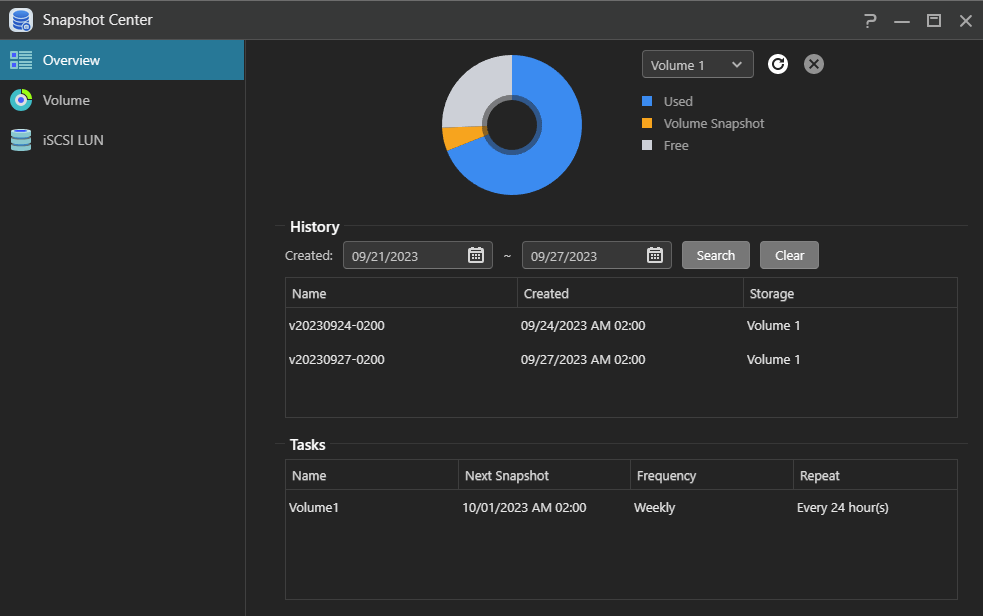
Task: Open calendar for the 09/21/2023 start date
Action: [x=476, y=255]
